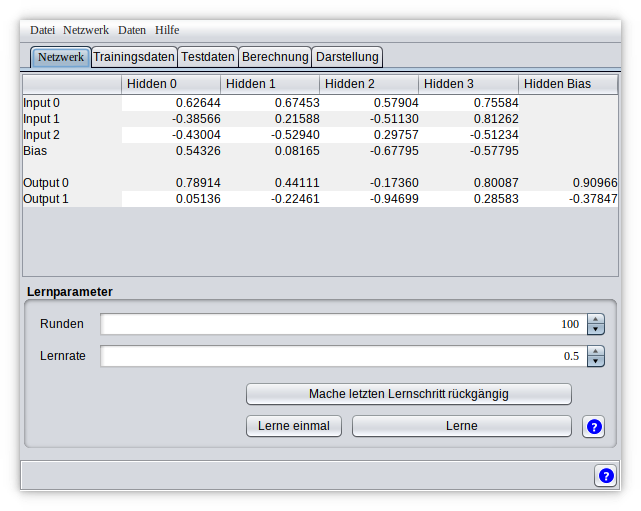The width and height of the screenshot is (641, 511).
Task: Increase Lernrate with up arrow
Action: tap(596, 352)
